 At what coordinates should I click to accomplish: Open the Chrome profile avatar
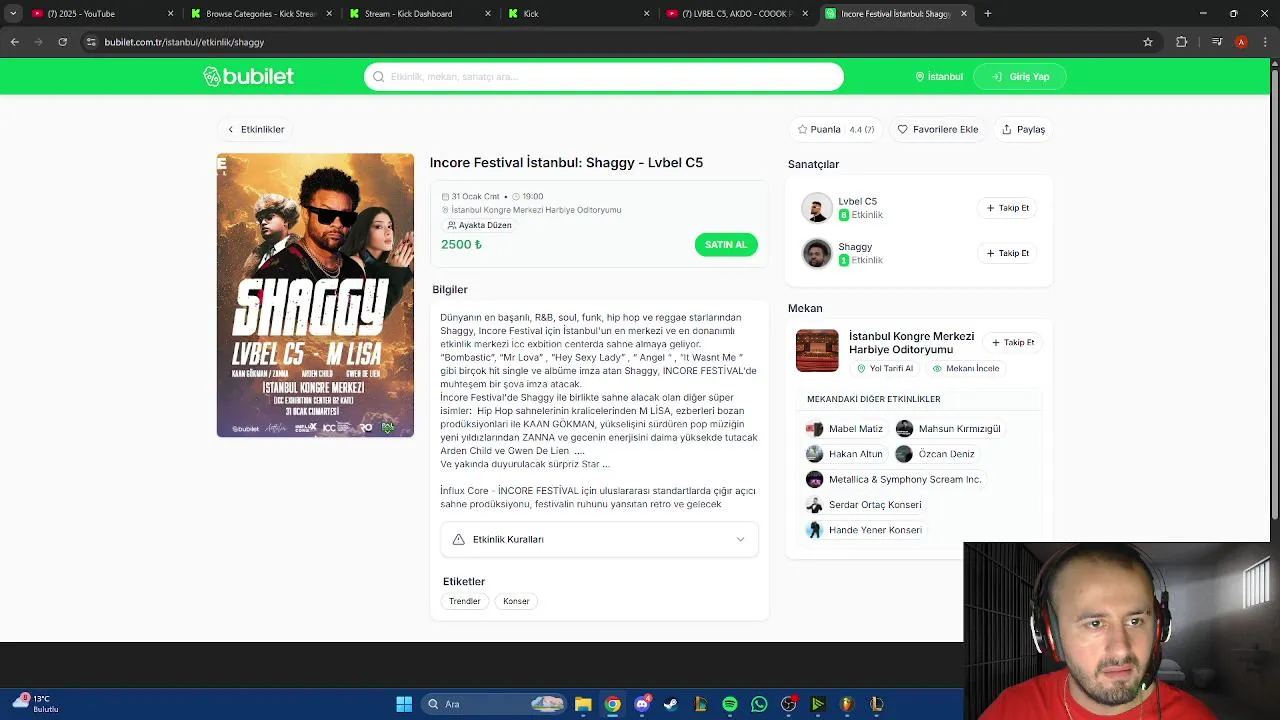click(x=1241, y=42)
